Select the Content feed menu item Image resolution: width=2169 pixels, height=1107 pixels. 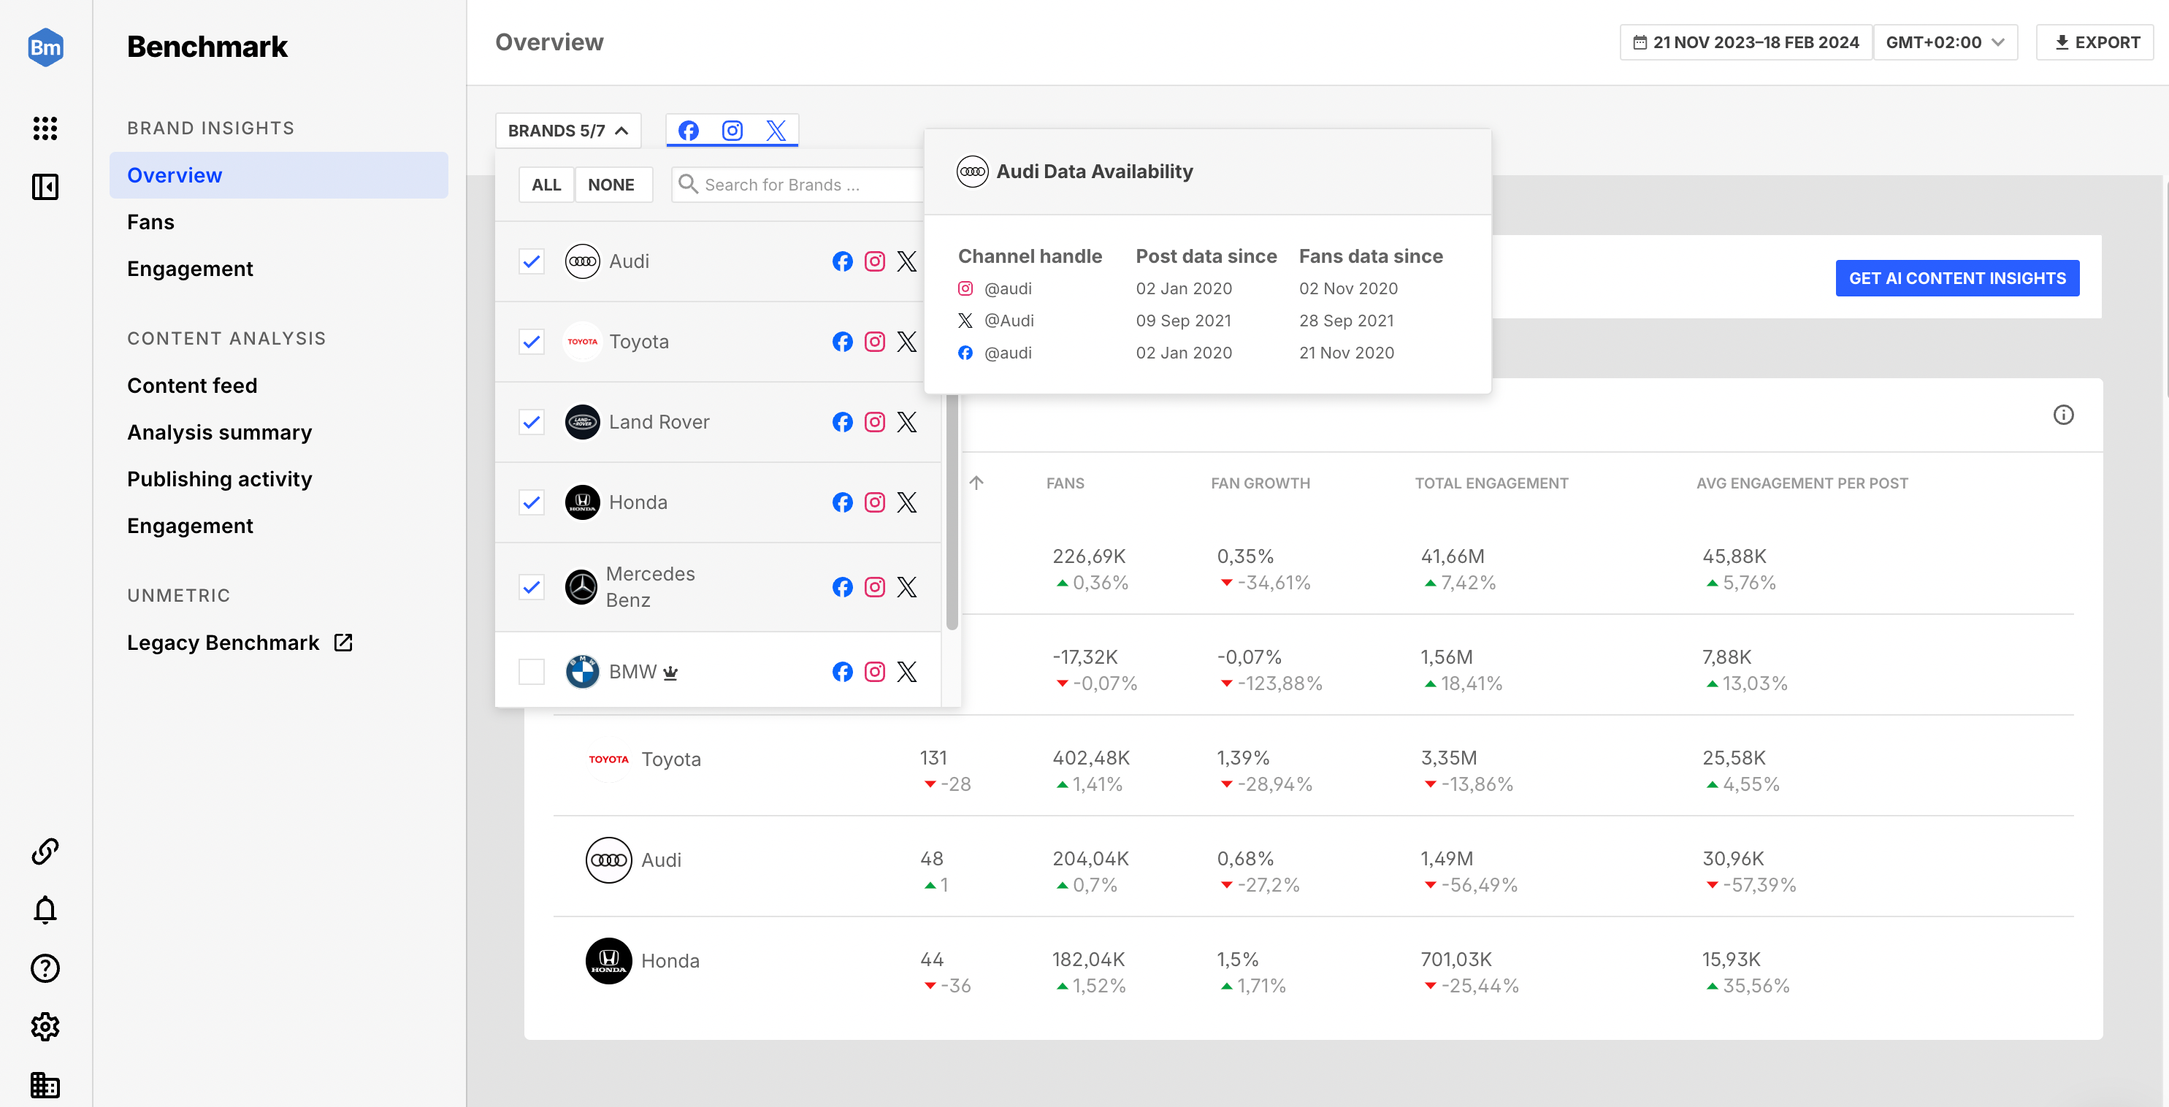coord(192,384)
